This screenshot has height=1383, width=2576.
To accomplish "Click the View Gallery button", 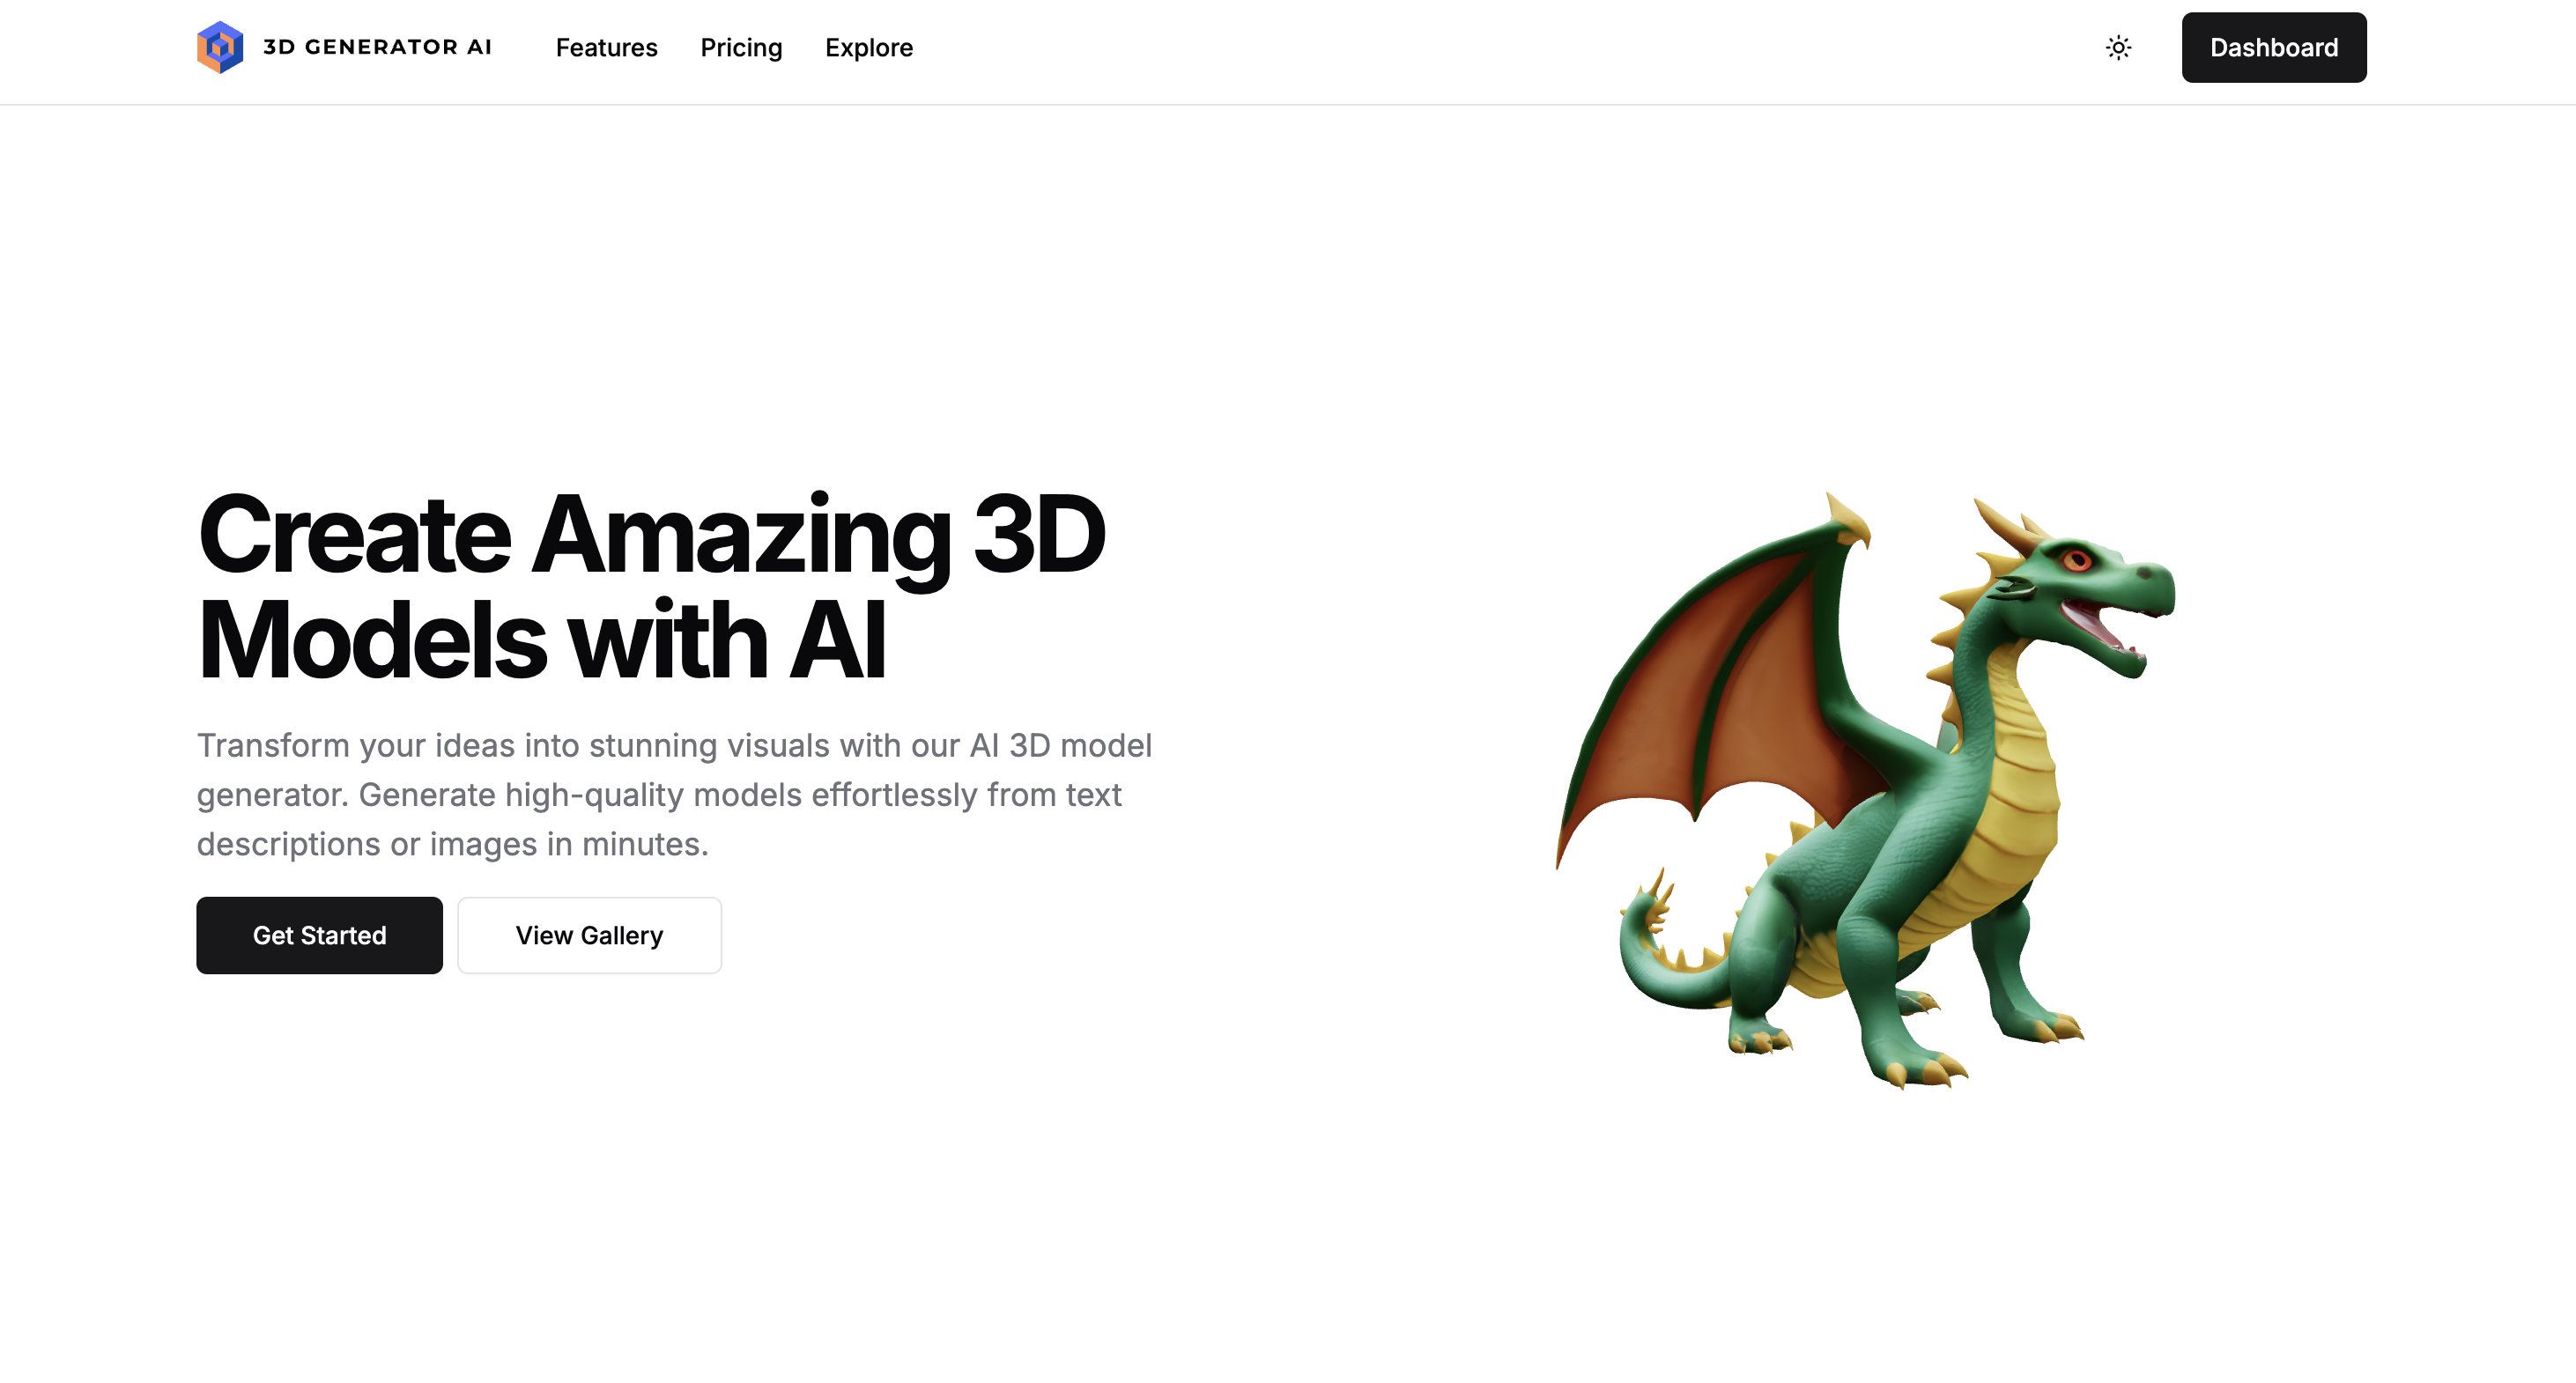I will tap(589, 935).
